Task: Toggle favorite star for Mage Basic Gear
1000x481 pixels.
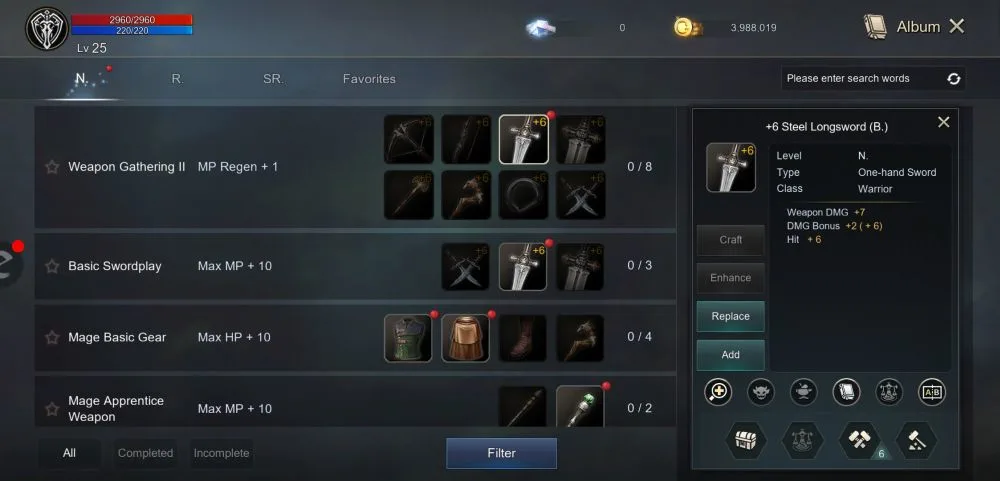Action: tap(52, 337)
